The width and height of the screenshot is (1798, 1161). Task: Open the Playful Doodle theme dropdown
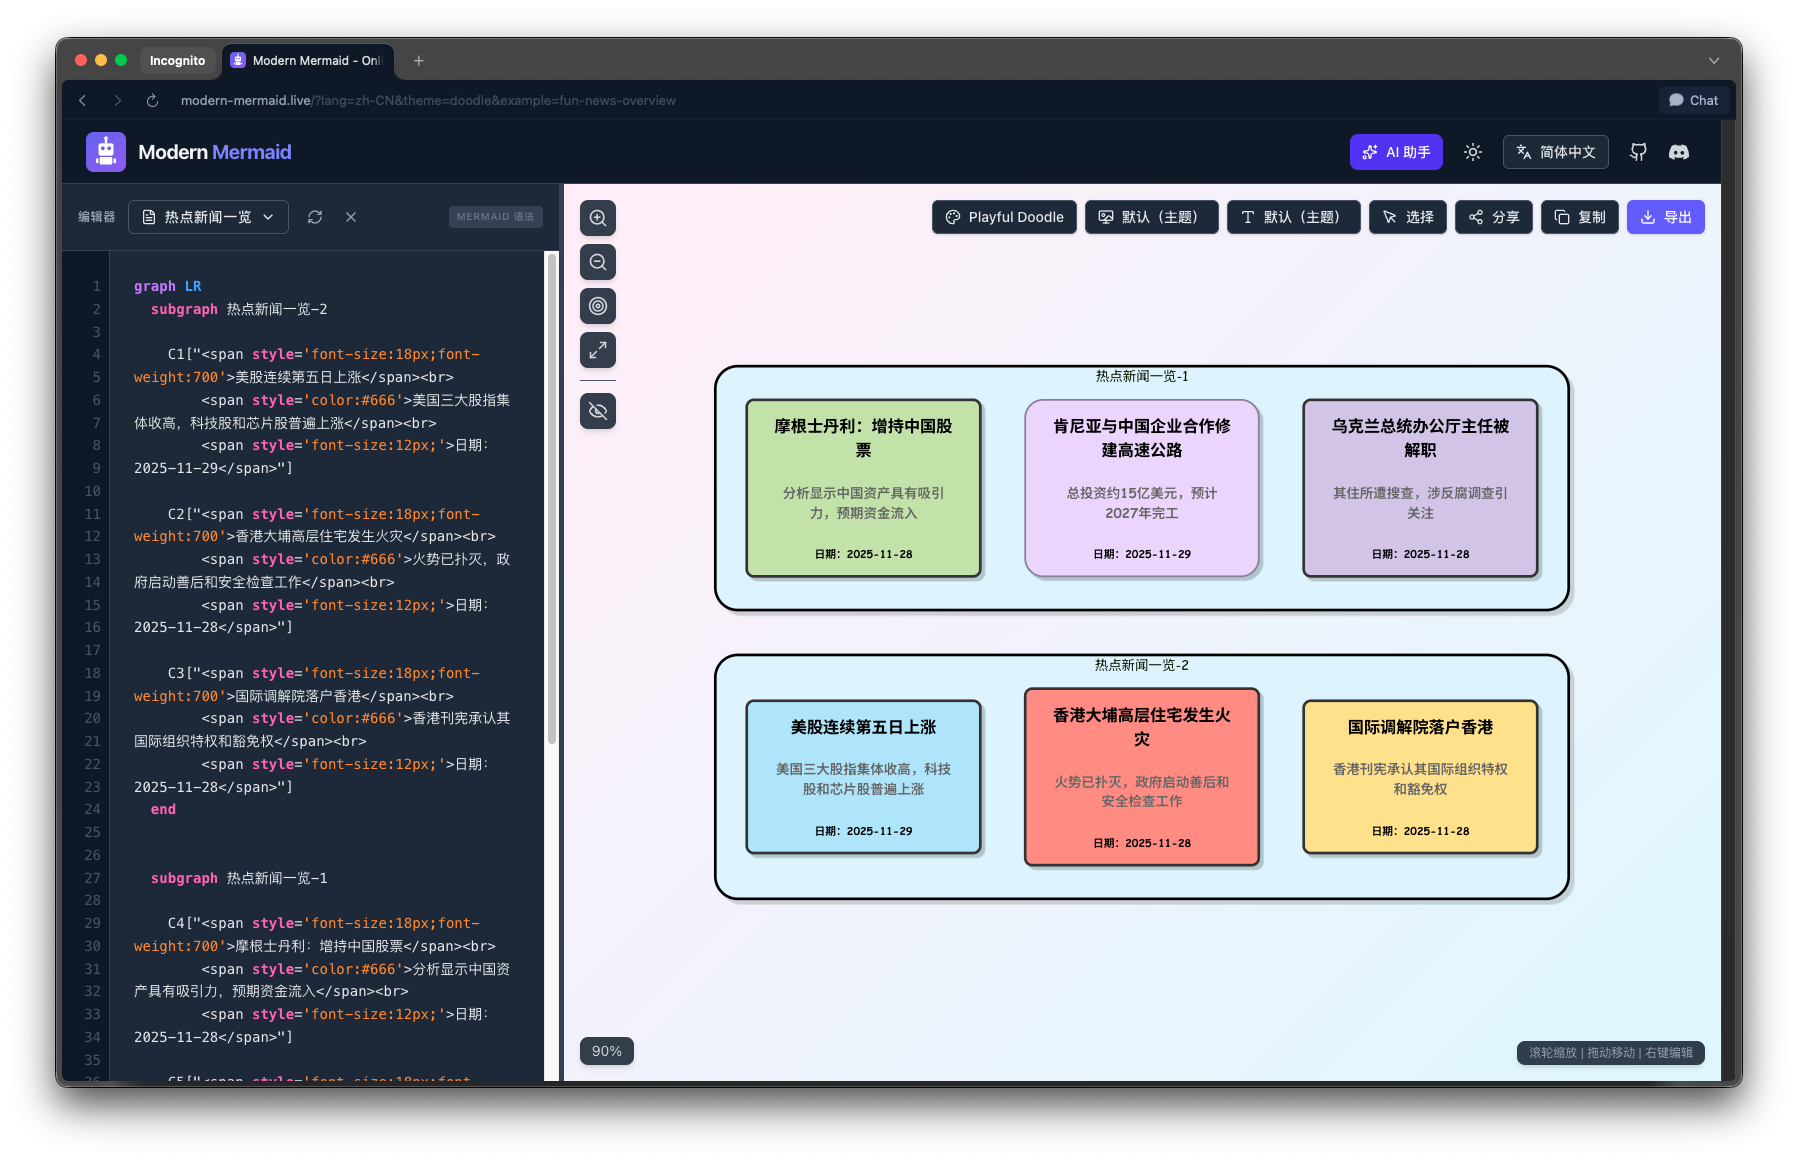tap(1004, 217)
